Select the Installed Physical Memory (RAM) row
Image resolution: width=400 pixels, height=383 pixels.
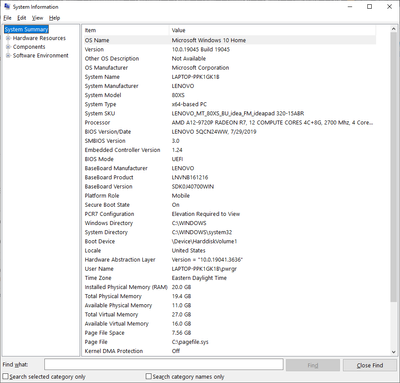click(229, 287)
